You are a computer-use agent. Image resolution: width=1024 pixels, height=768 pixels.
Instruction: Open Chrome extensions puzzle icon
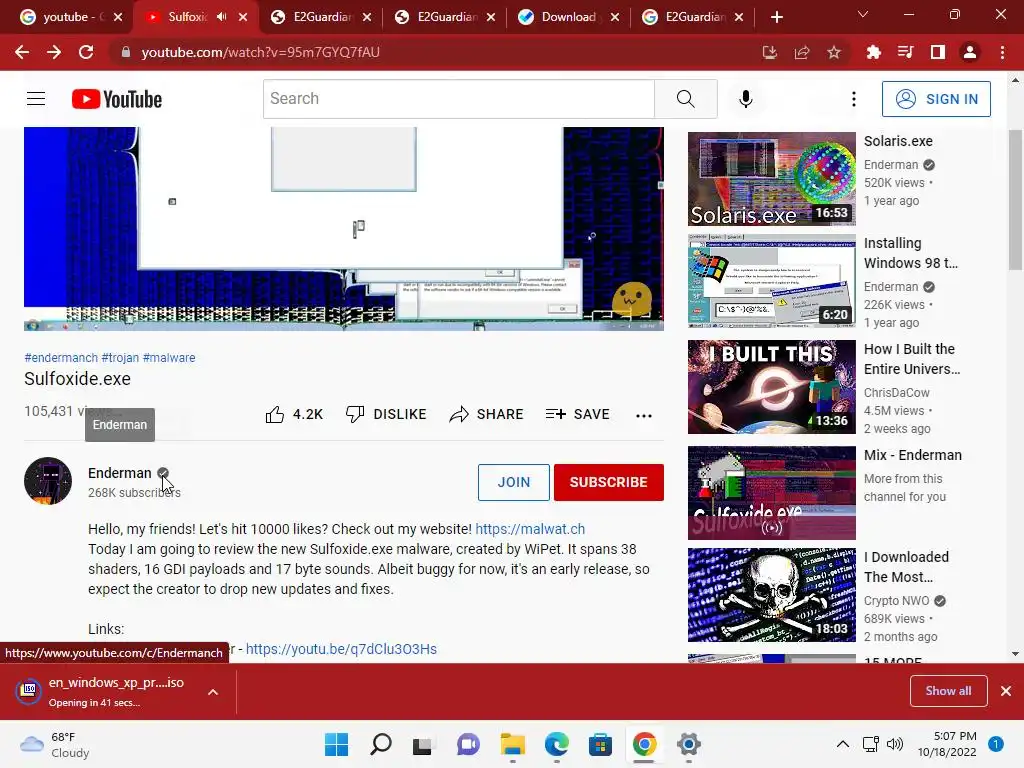coord(873,52)
